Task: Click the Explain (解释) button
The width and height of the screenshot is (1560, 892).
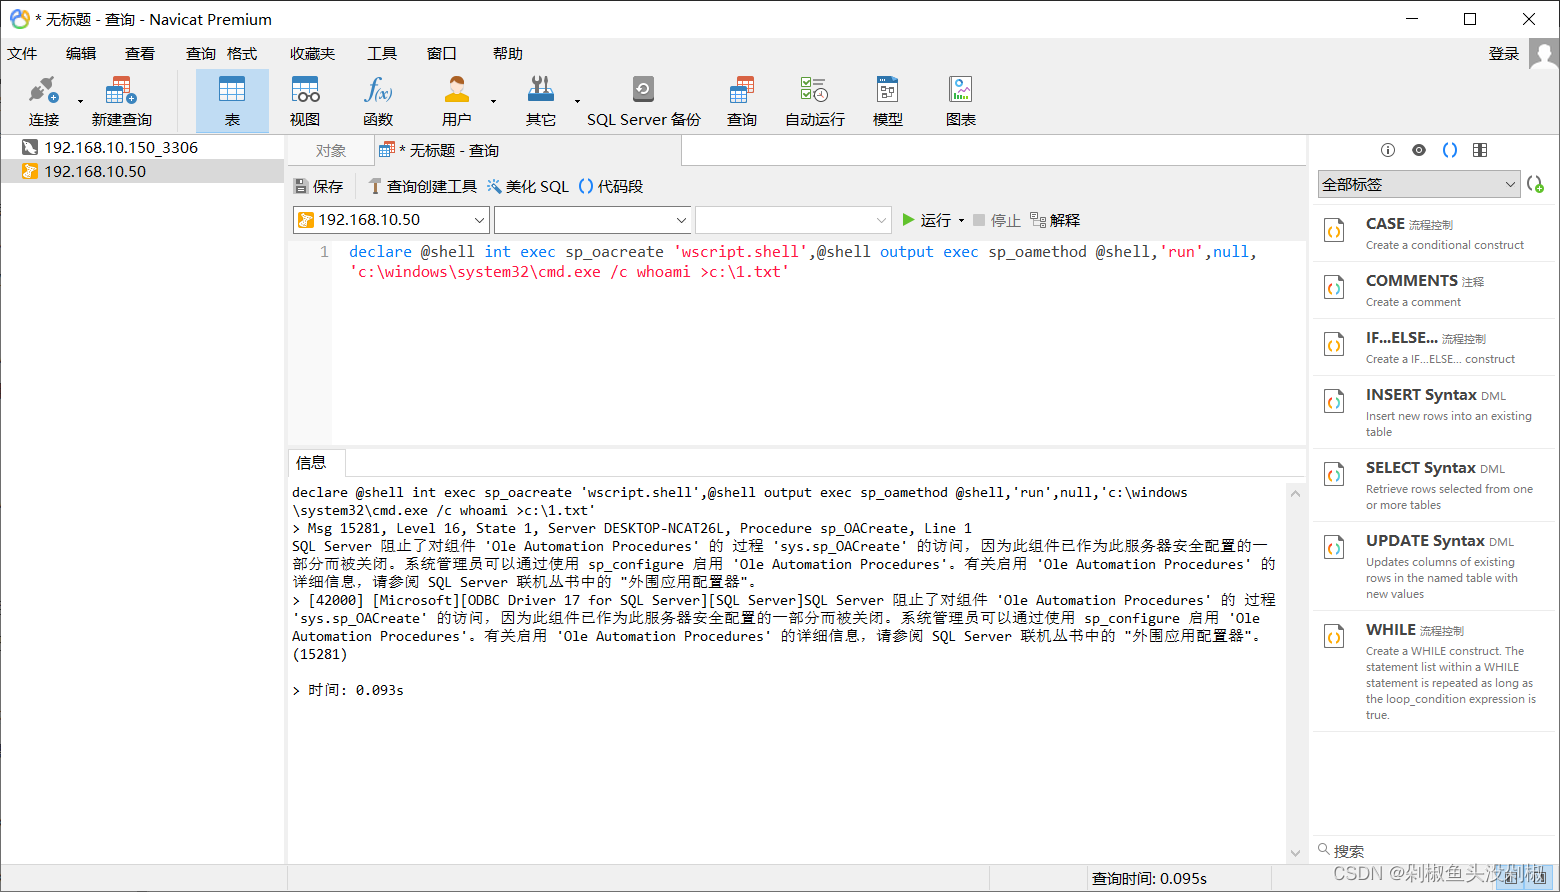Action: coord(1055,220)
